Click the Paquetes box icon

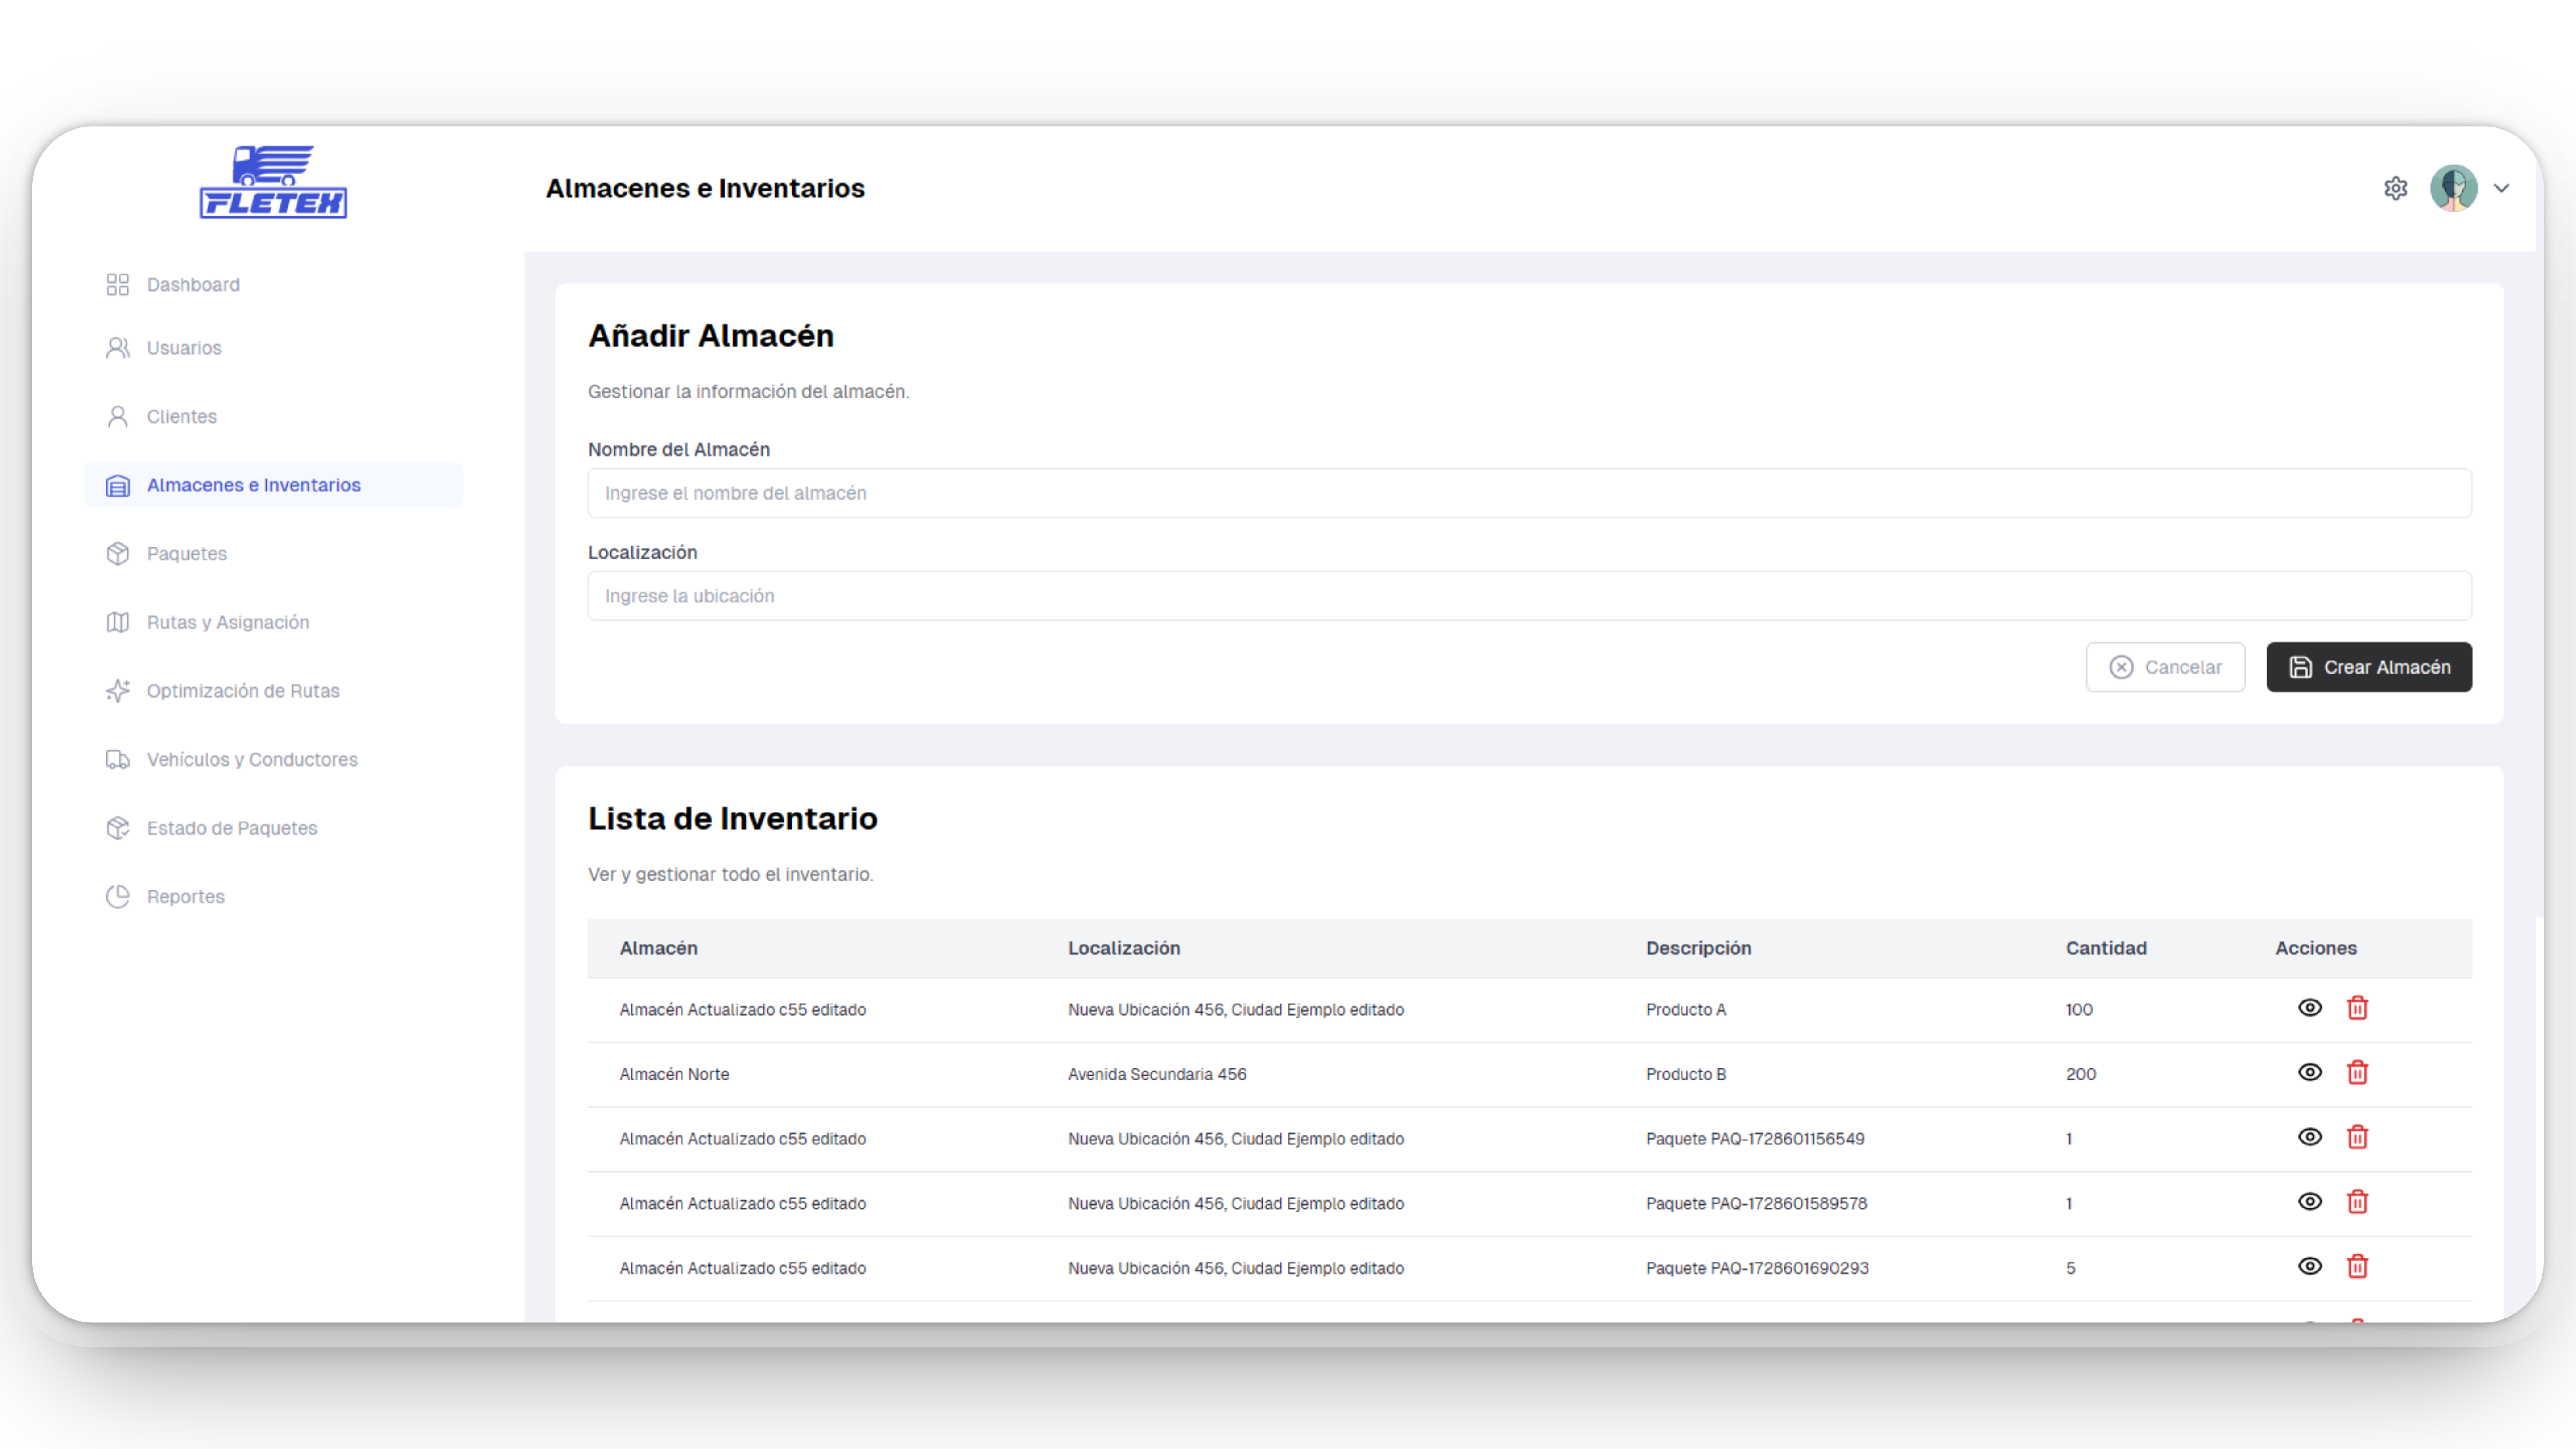pos(118,554)
